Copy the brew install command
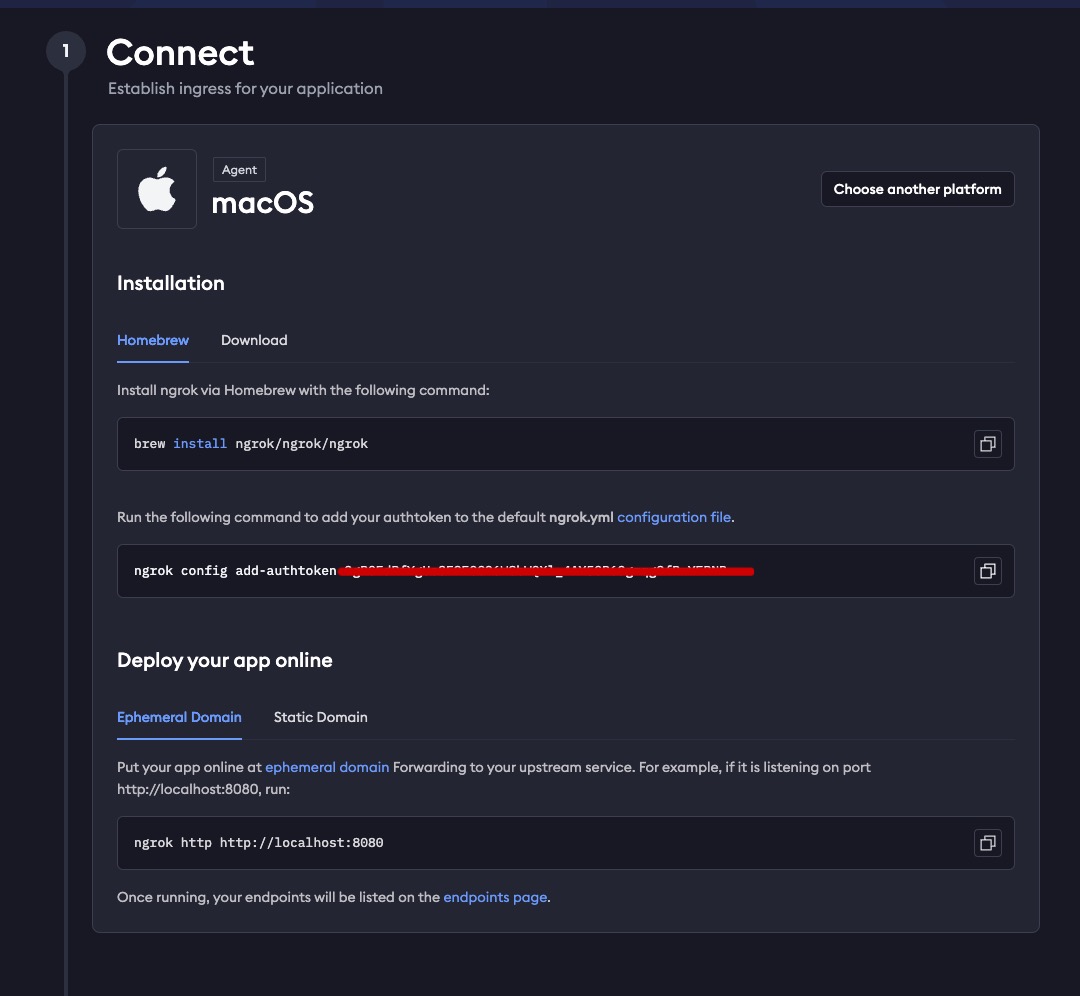 [x=987, y=444]
